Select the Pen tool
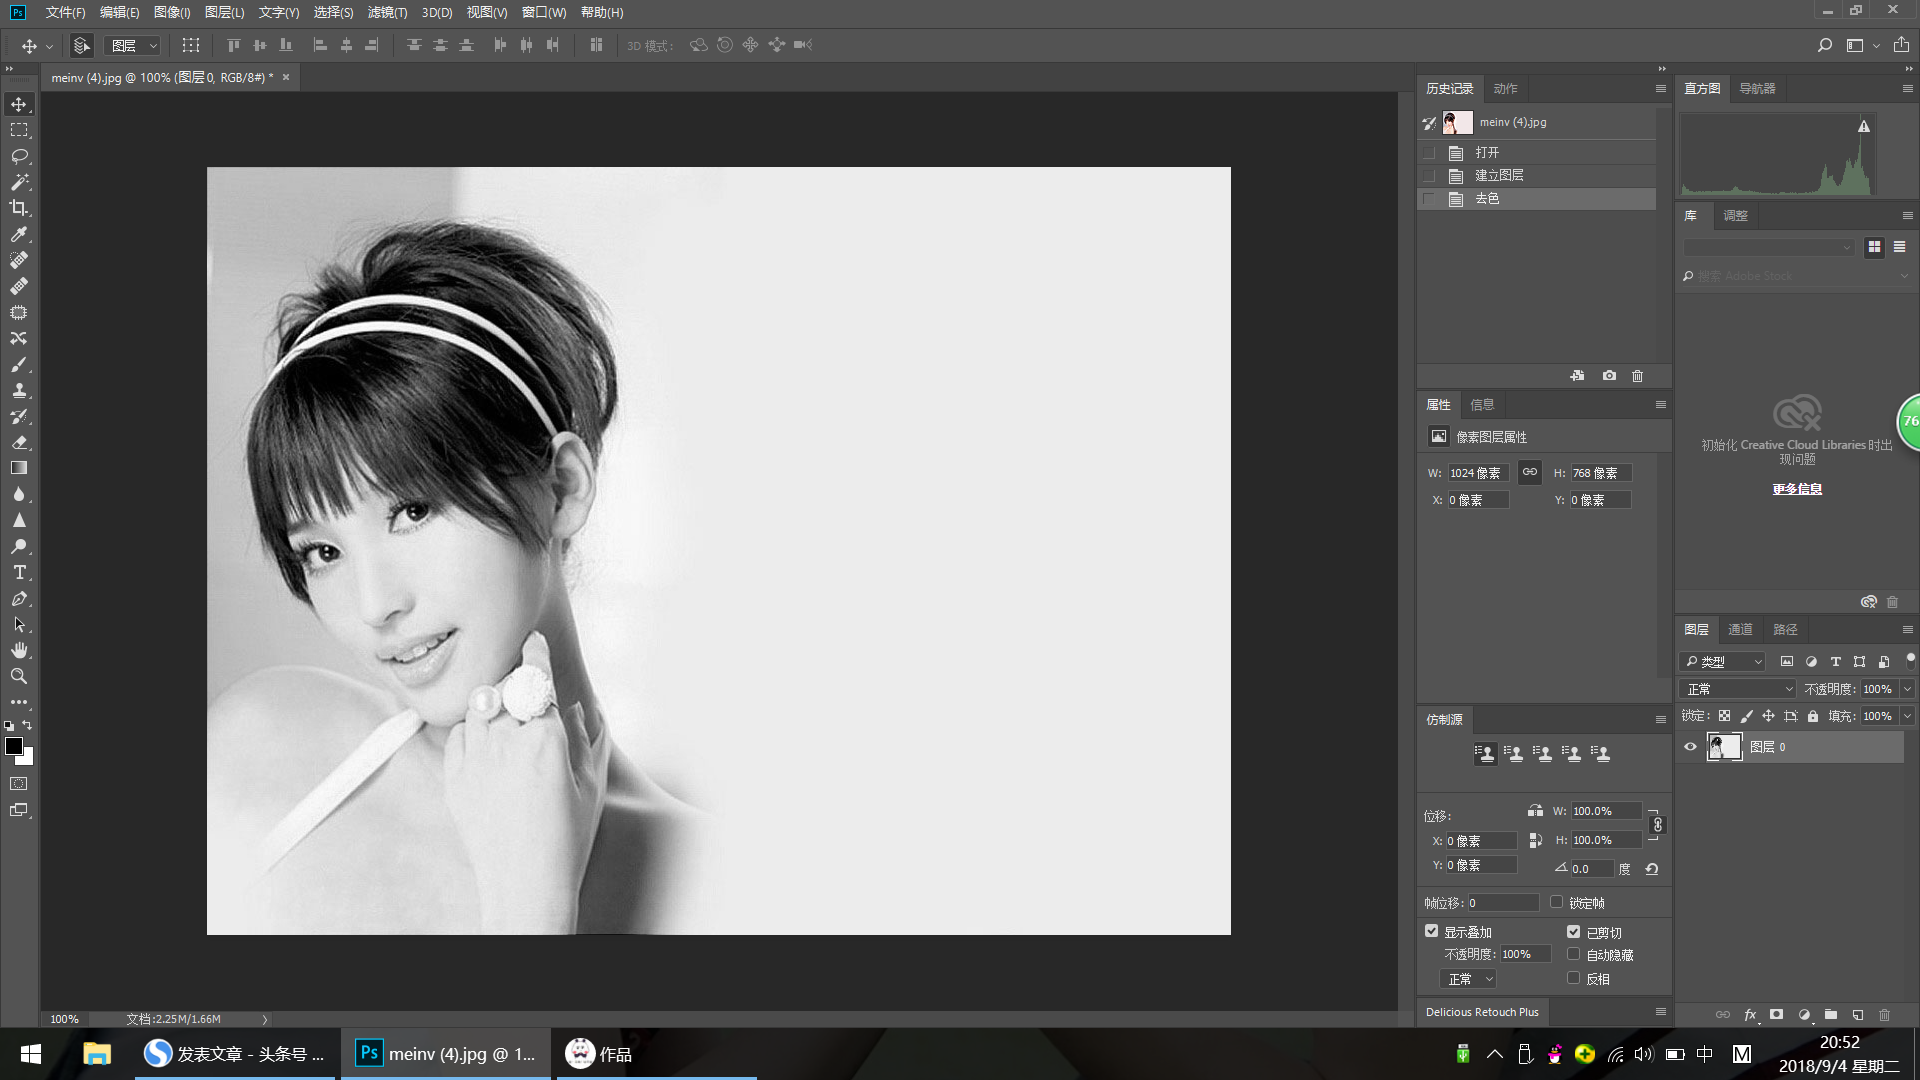 (19, 598)
